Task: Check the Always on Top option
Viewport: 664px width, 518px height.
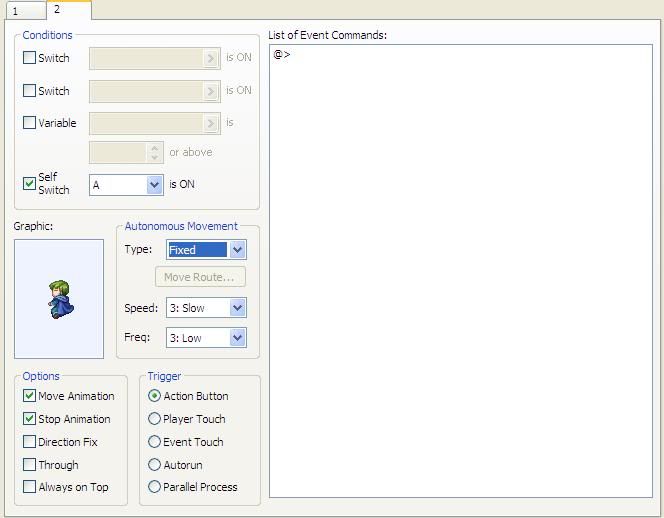Action: (29, 487)
